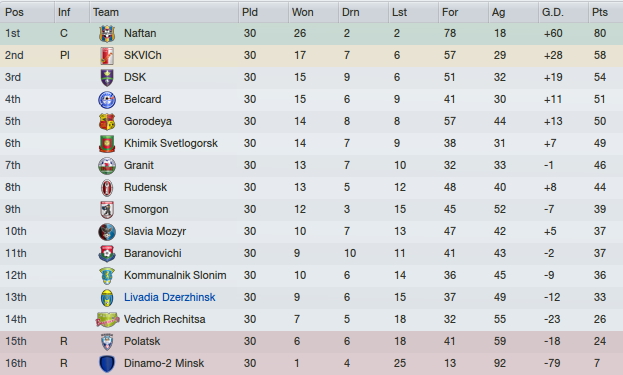Select the Rudensk row in the table
The height and width of the screenshot is (375, 623).
[x=312, y=188]
